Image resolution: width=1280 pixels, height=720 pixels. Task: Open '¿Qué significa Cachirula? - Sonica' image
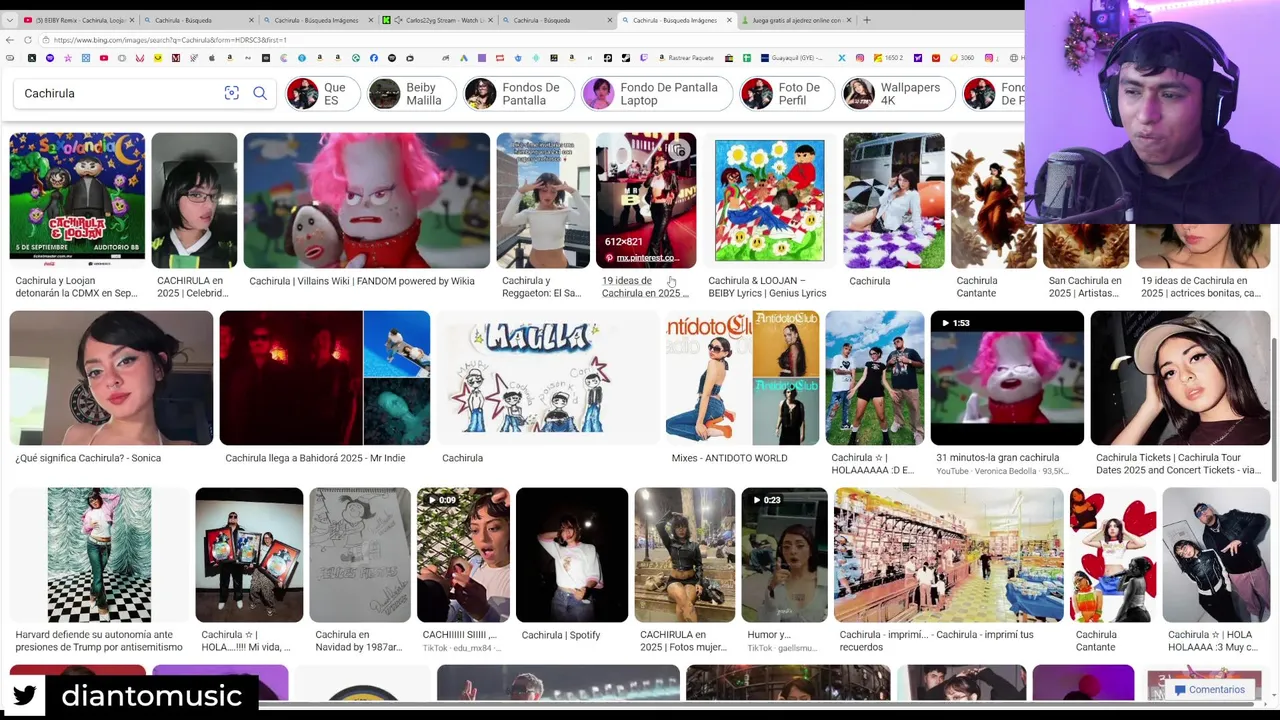pos(111,377)
